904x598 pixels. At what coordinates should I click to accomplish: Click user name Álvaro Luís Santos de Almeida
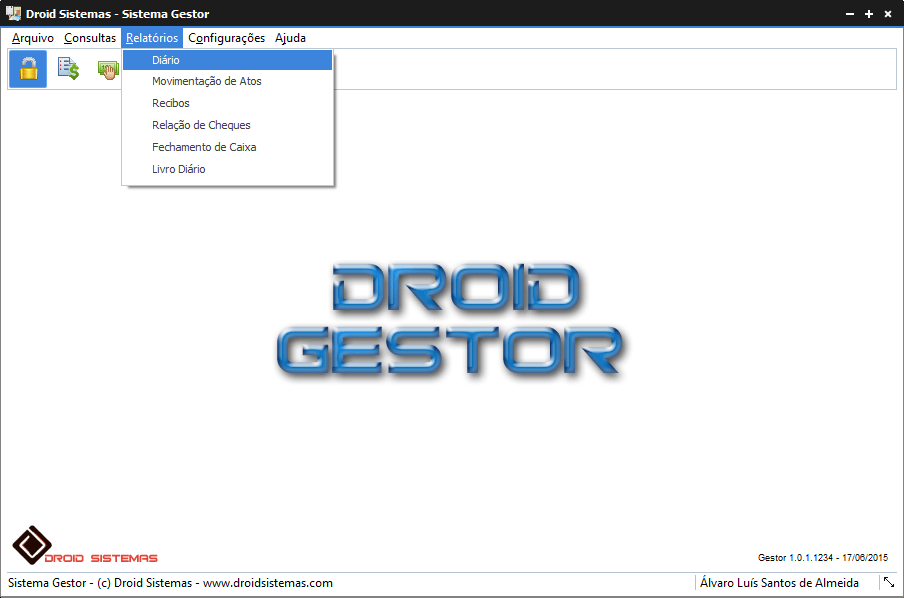[779, 583]
